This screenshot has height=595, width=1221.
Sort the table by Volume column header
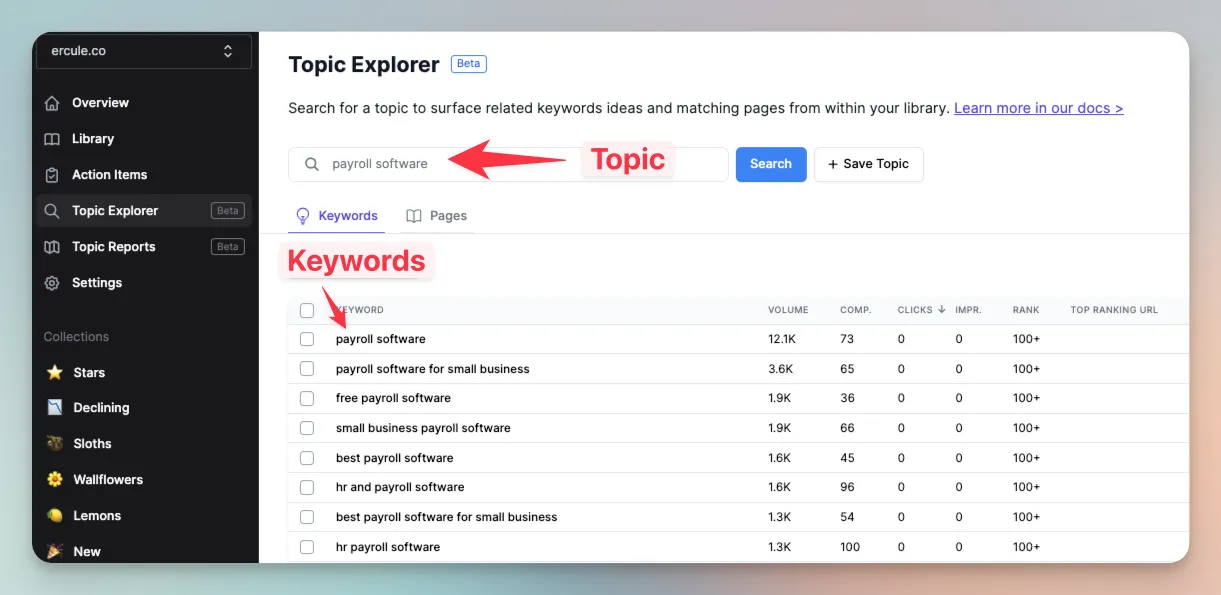(787, 310)
